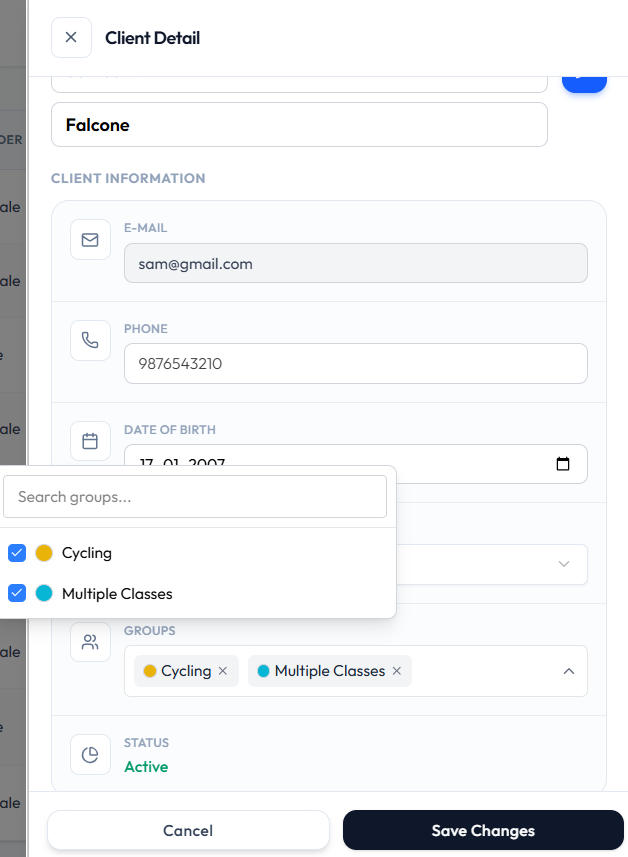The image size is (628, 857).
Task: Click the e-mail envelope icon
Action: tap(90, 240)
